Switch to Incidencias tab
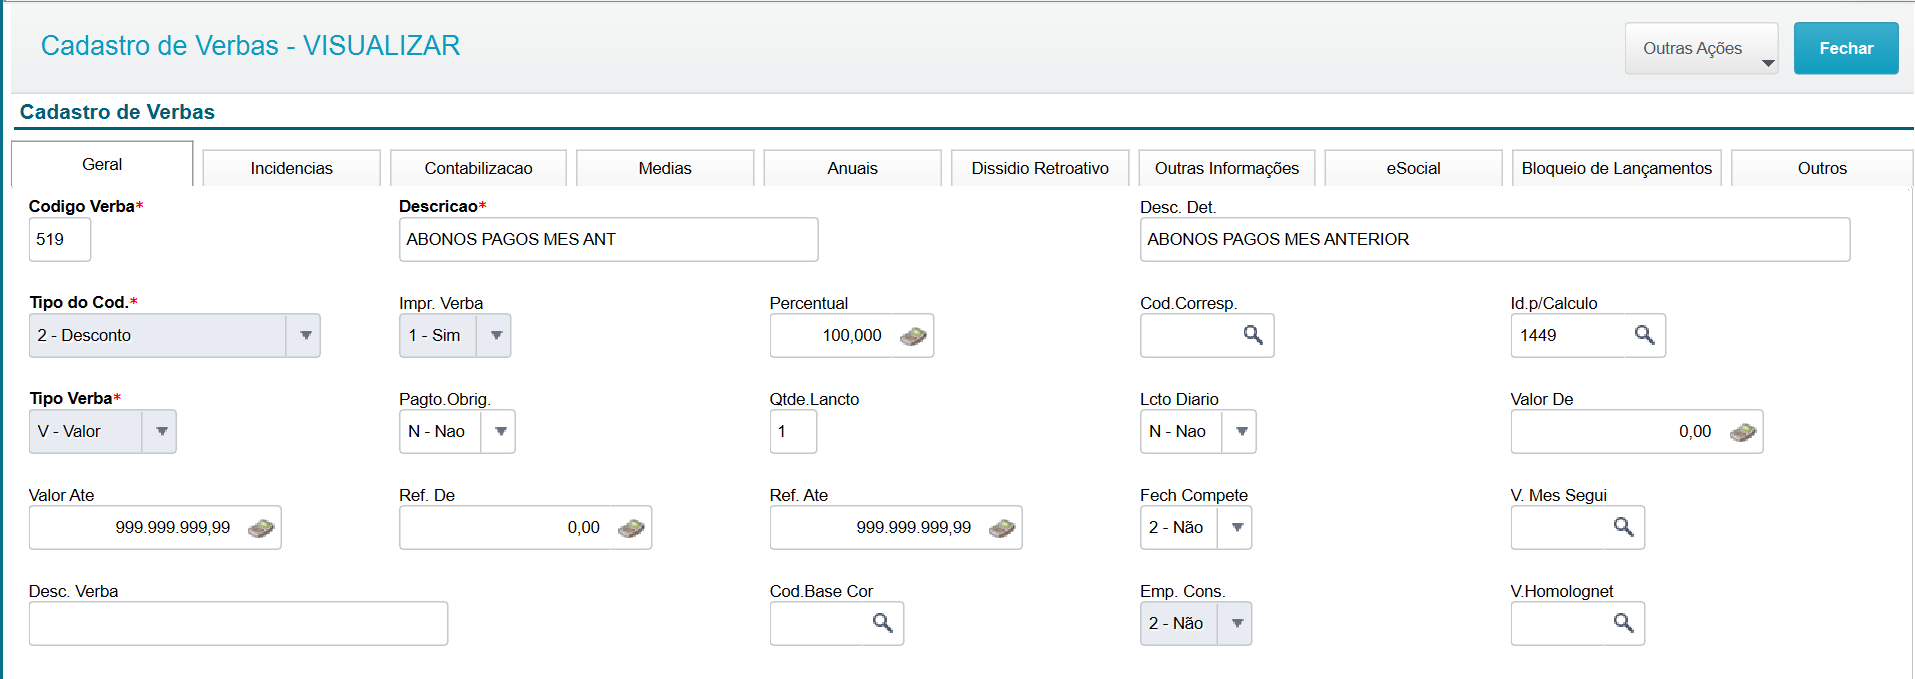The width and height of the screenshot is (1915, 679). coord(291,168)
